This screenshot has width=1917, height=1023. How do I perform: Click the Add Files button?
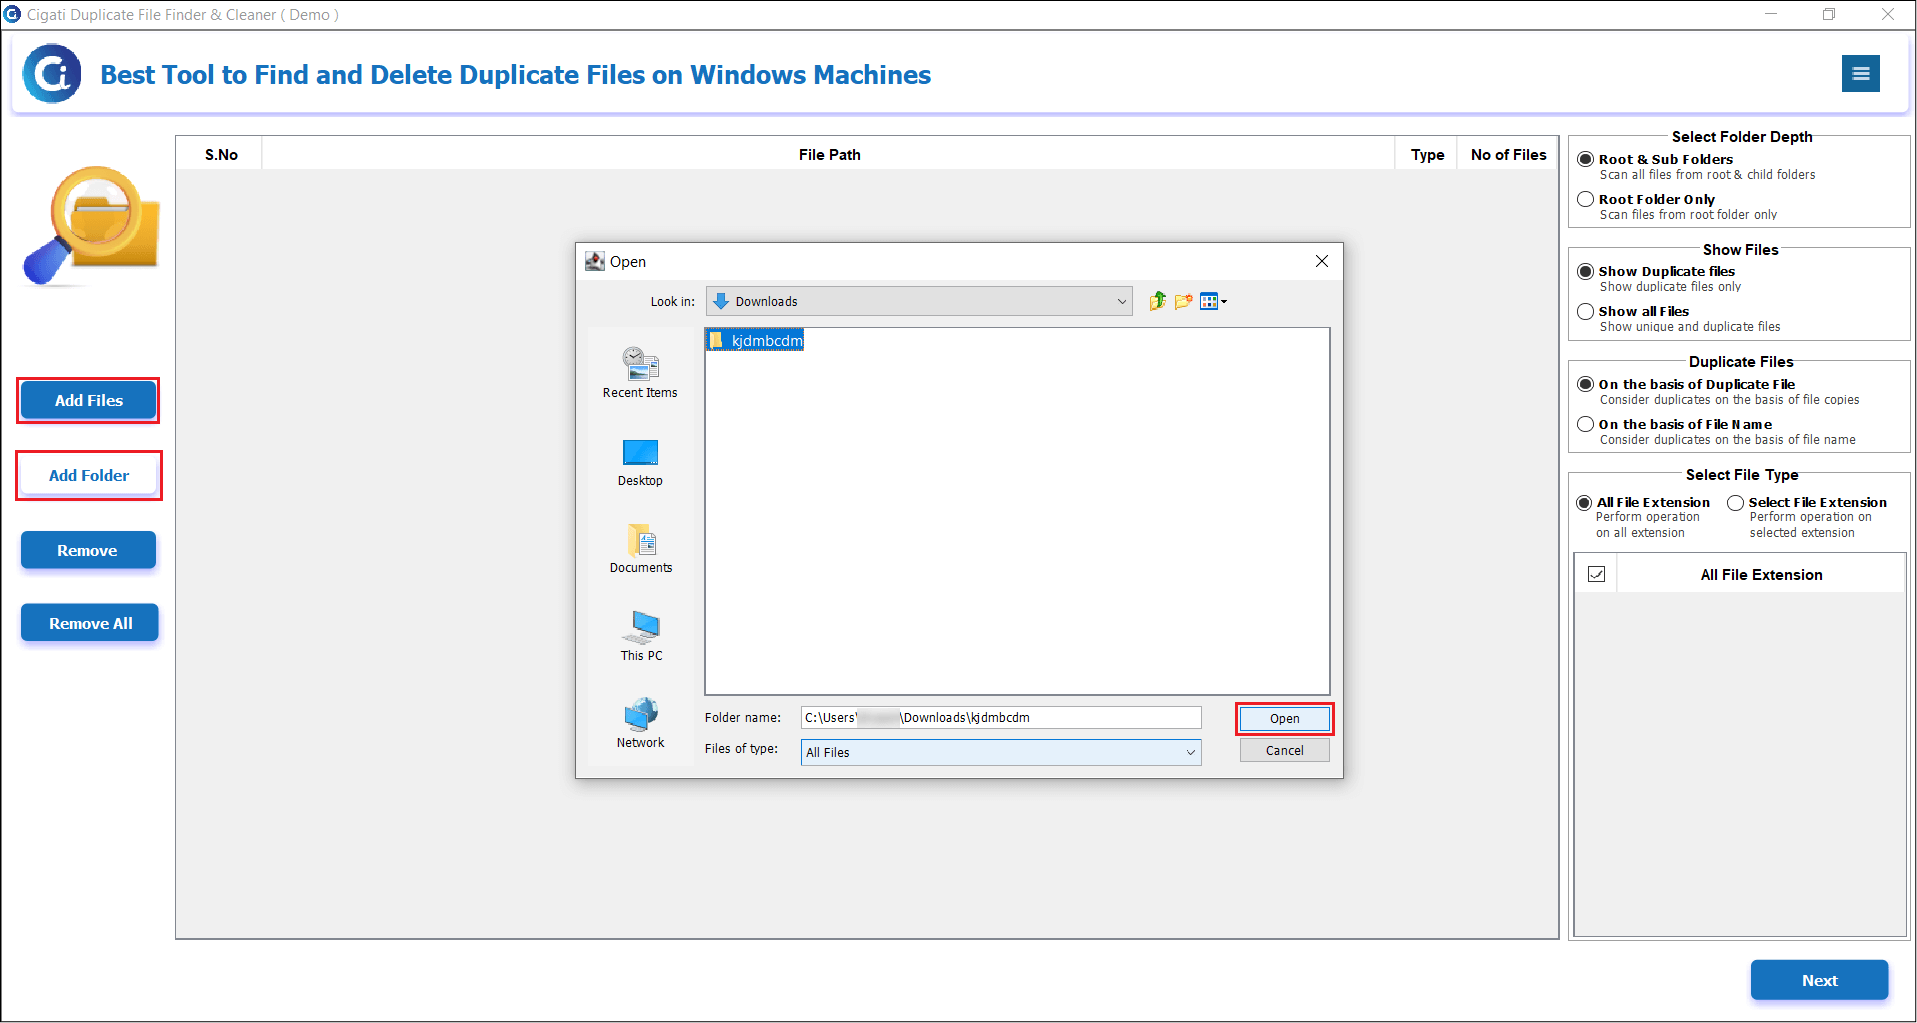click(89, 400)
